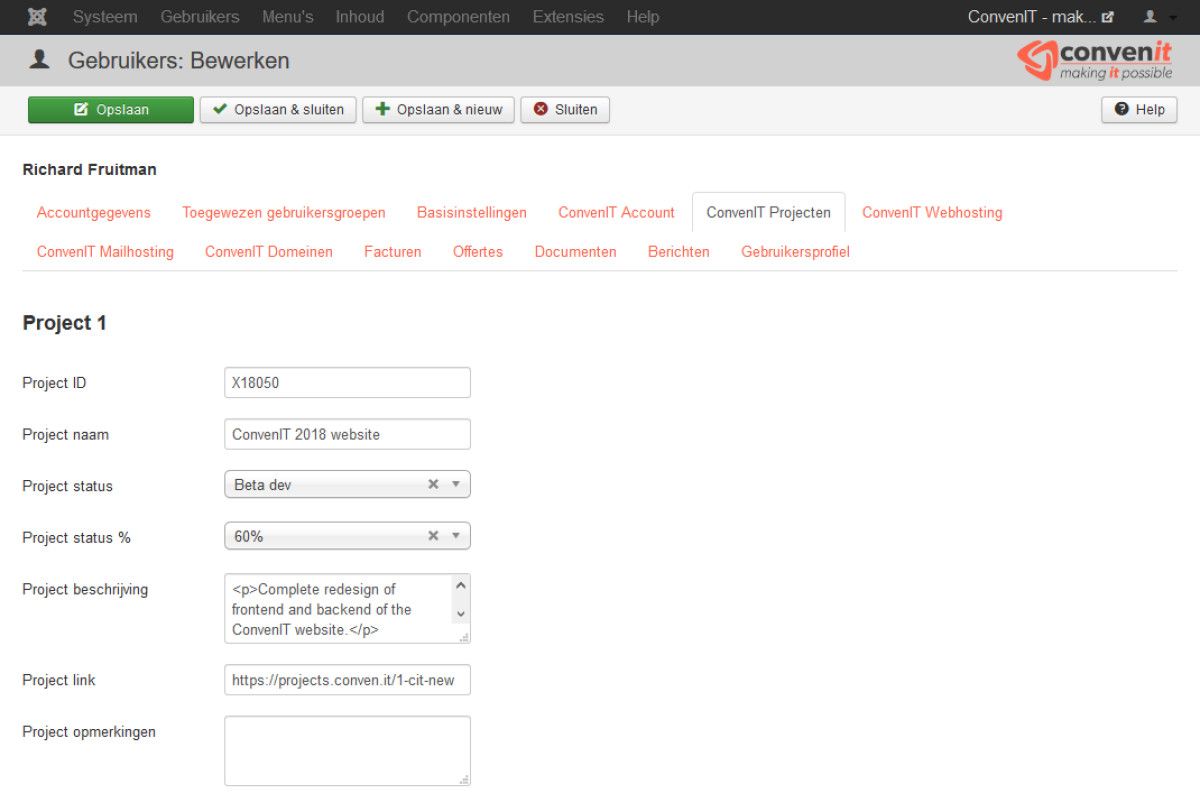Click Opslaan & sluiten button
This screenshot has height=800, width=1200.
278,110
